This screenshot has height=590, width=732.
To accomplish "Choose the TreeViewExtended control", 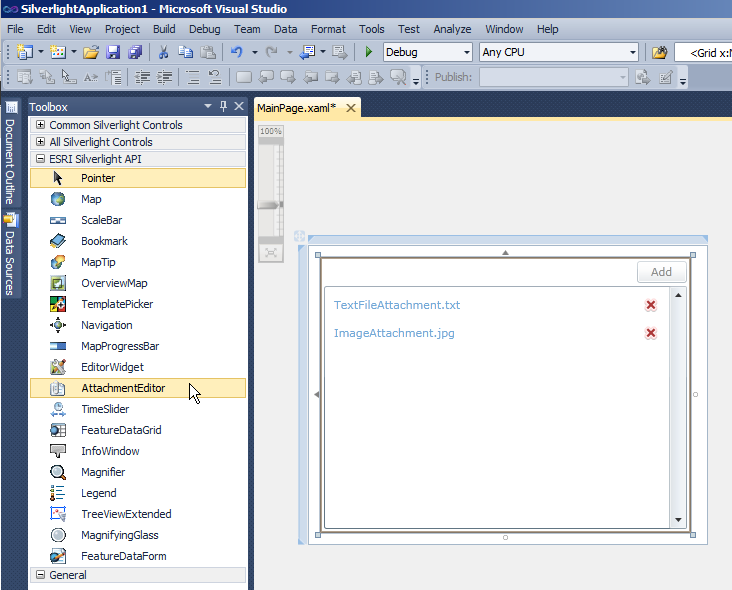I will coord(138,514).
